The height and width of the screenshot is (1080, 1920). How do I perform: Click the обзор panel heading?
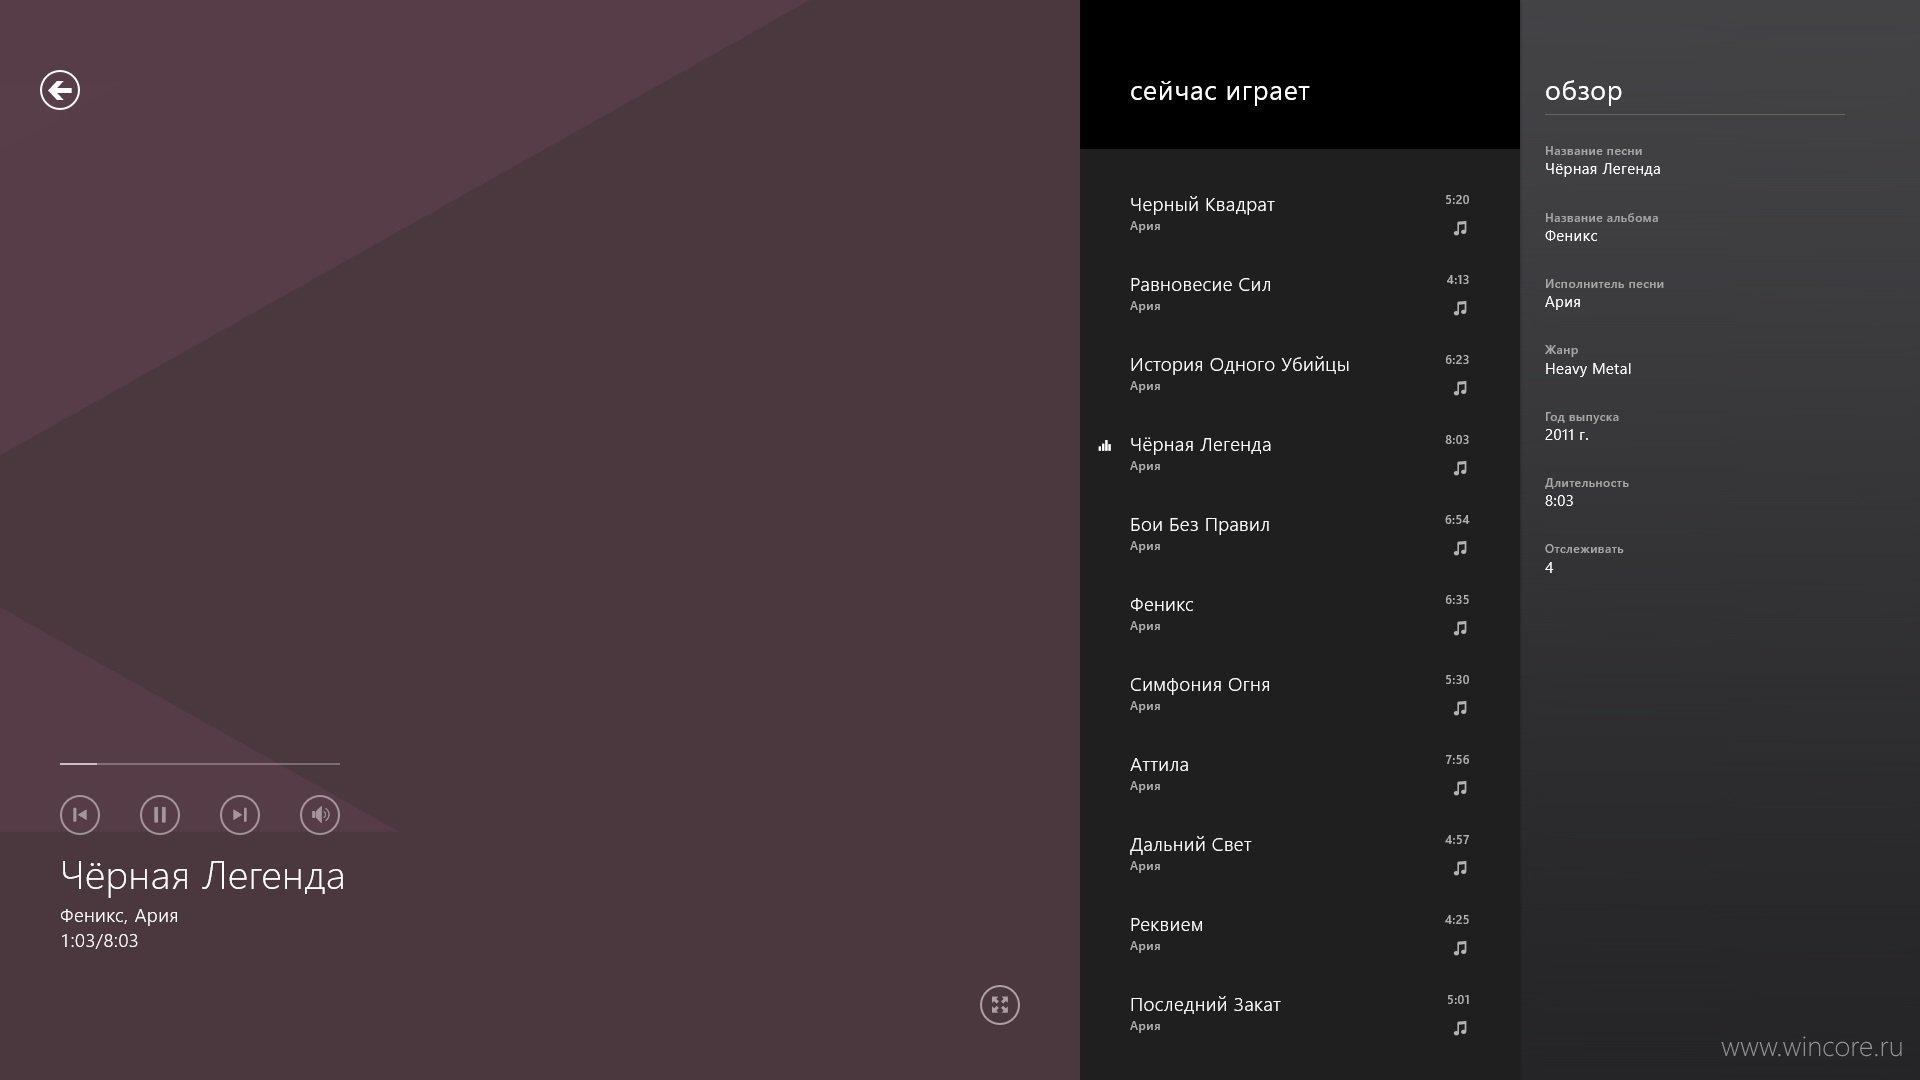coord(1583,91)
